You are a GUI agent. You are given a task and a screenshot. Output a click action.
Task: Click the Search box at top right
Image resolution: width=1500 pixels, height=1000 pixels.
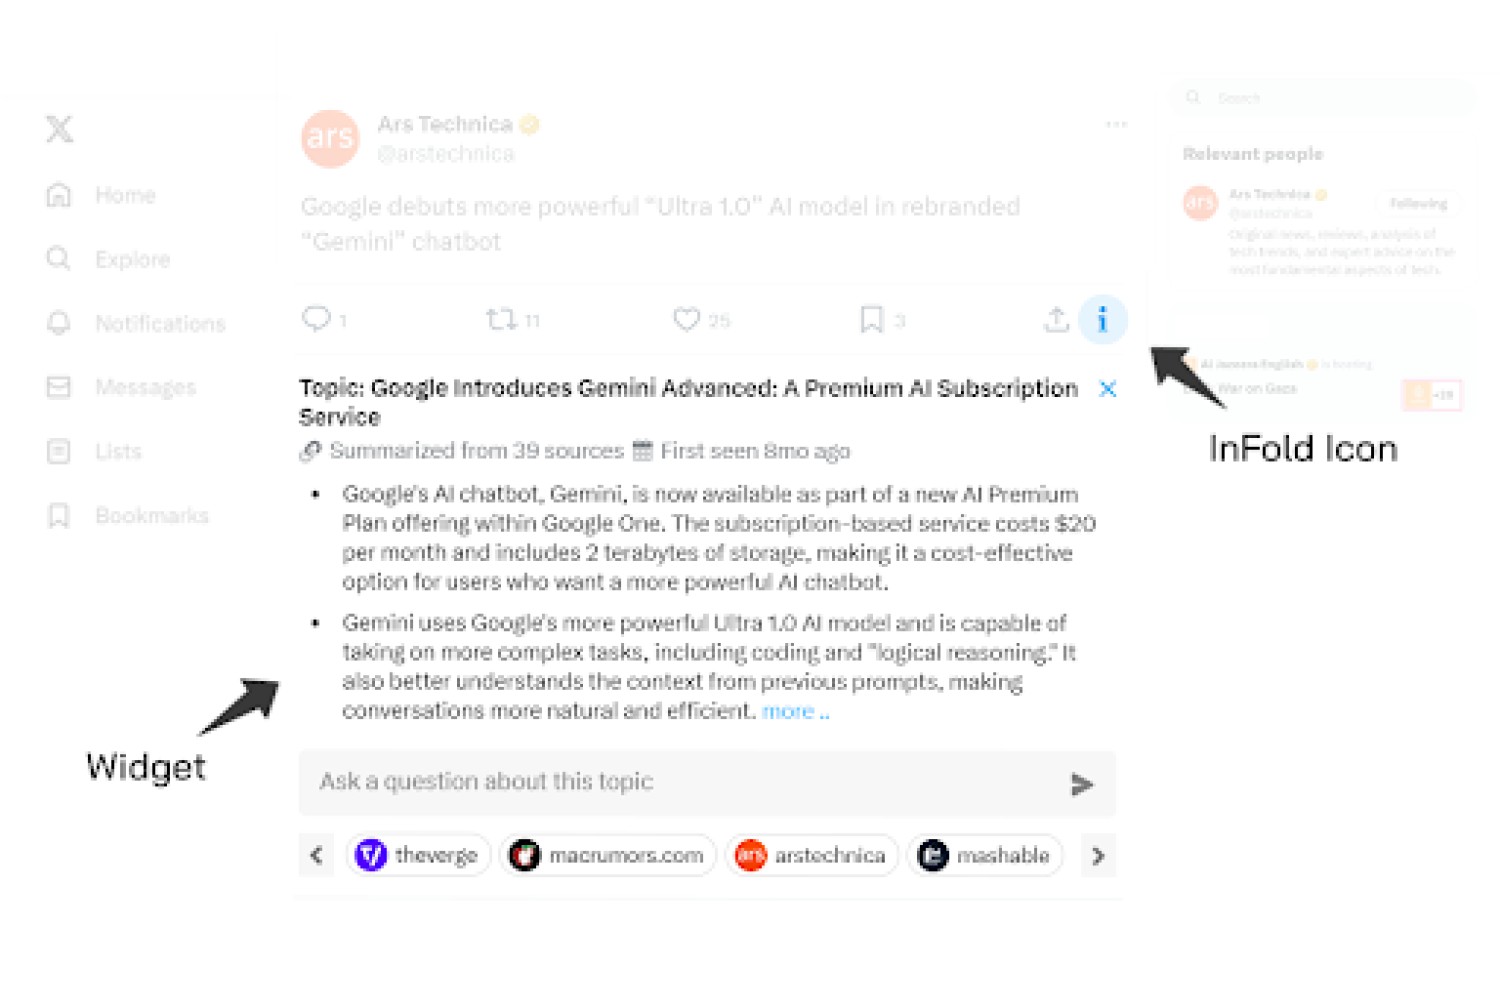point(1322,98)
